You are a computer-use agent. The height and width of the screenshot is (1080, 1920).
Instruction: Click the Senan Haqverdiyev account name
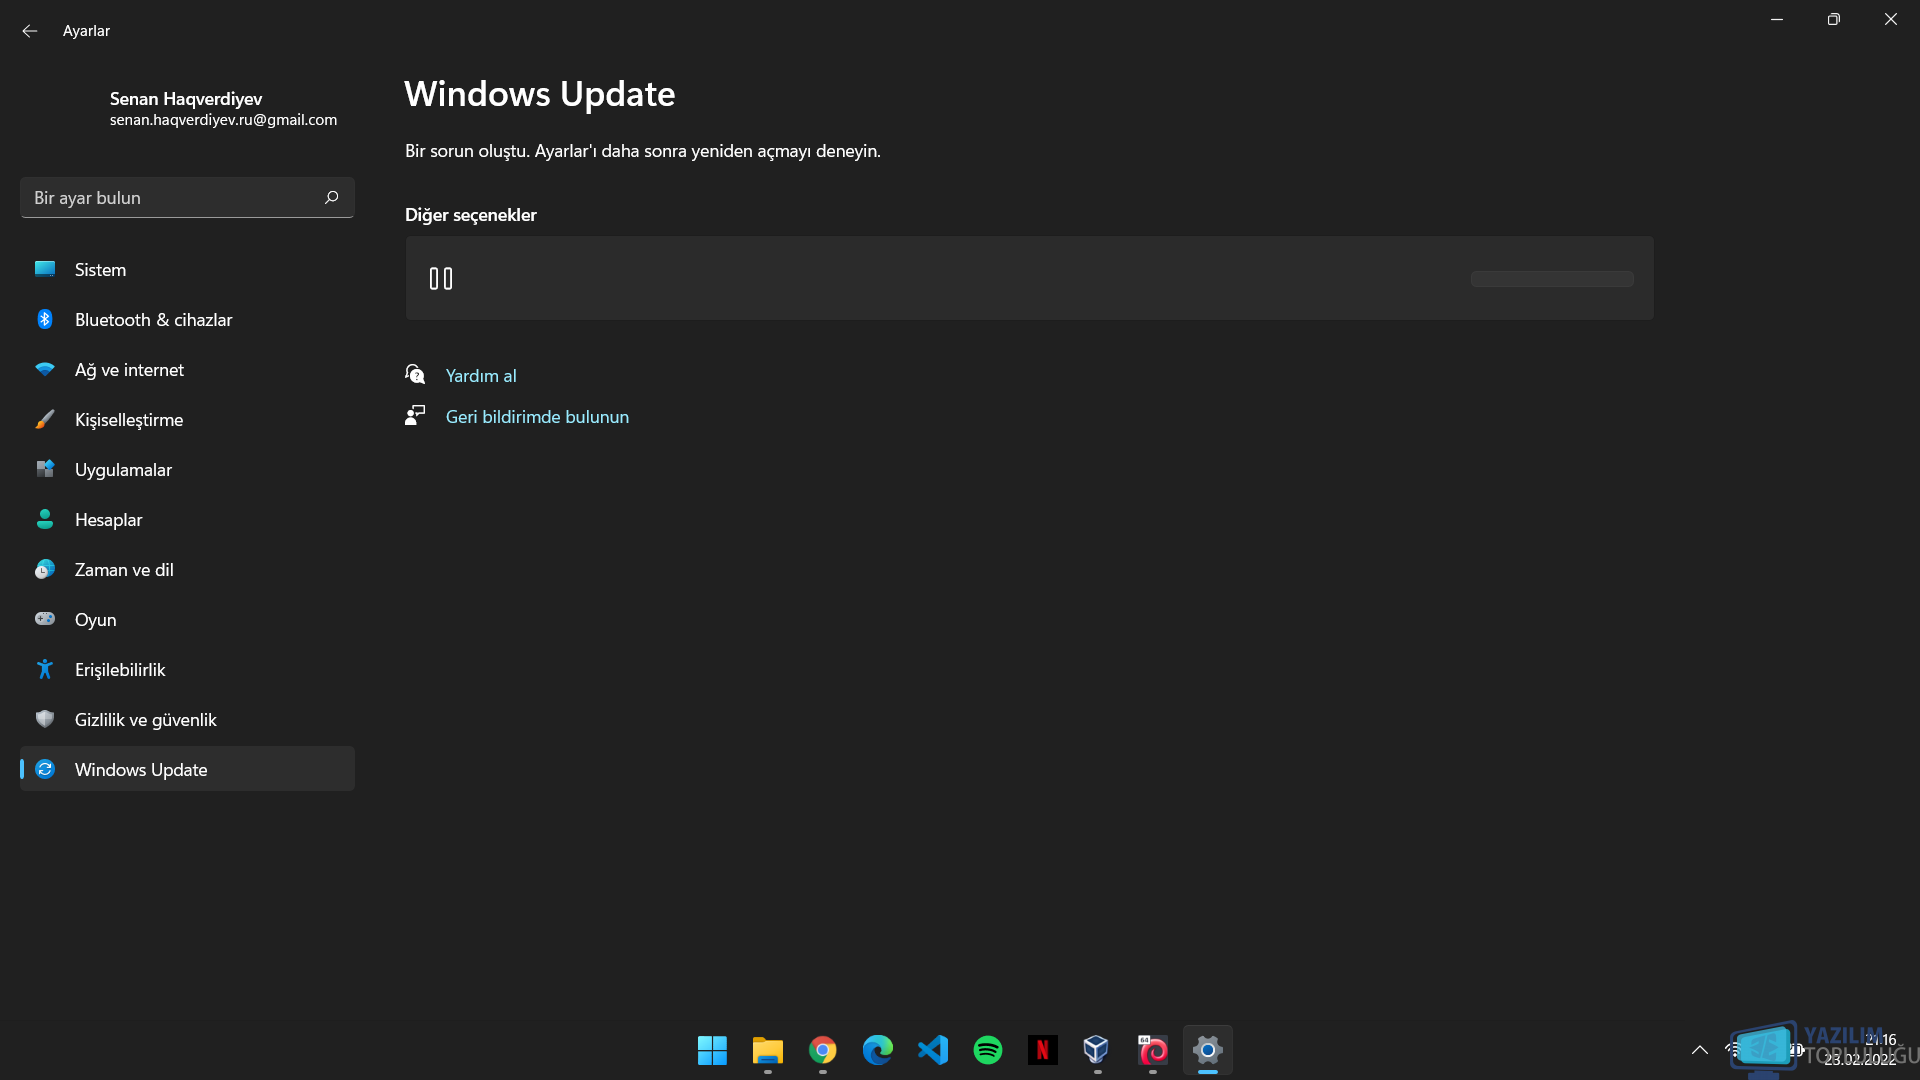coord(186,98)
